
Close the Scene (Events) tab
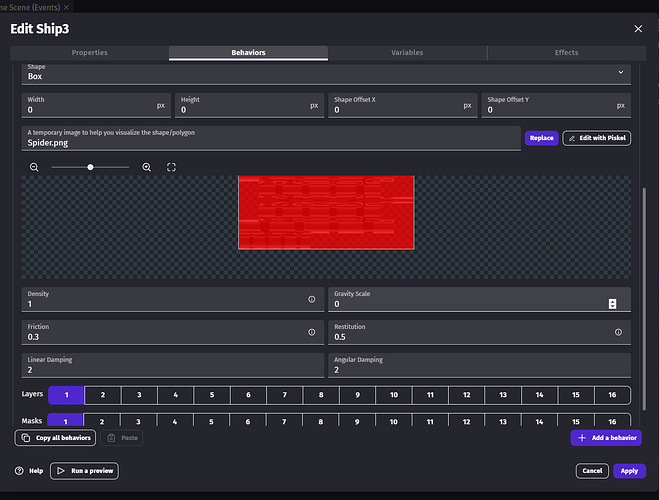pyautogui.click(x=66, y=7)
